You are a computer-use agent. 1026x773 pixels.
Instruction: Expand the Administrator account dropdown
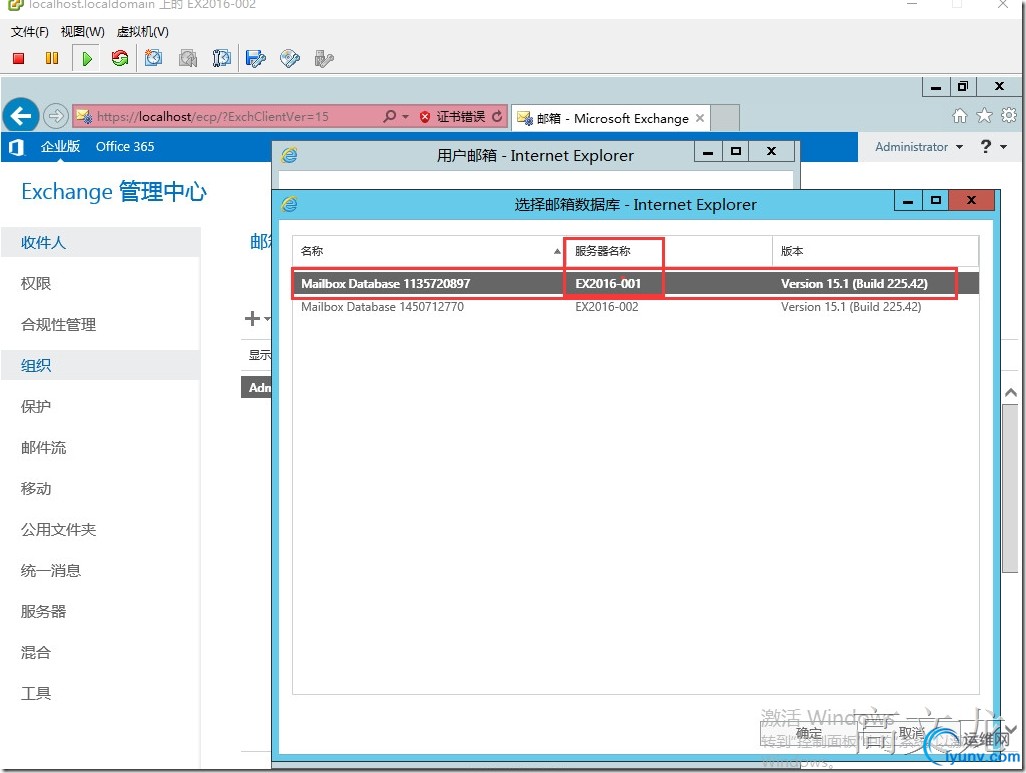959,147
